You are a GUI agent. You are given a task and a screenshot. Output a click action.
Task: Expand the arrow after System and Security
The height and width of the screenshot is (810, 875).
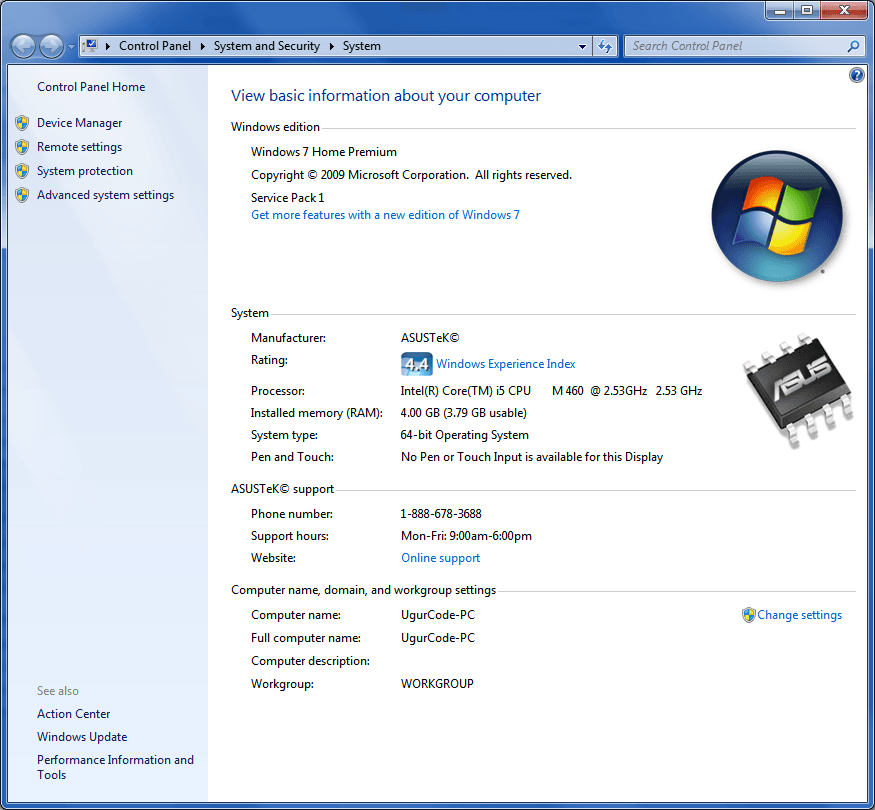coord(331,46)
